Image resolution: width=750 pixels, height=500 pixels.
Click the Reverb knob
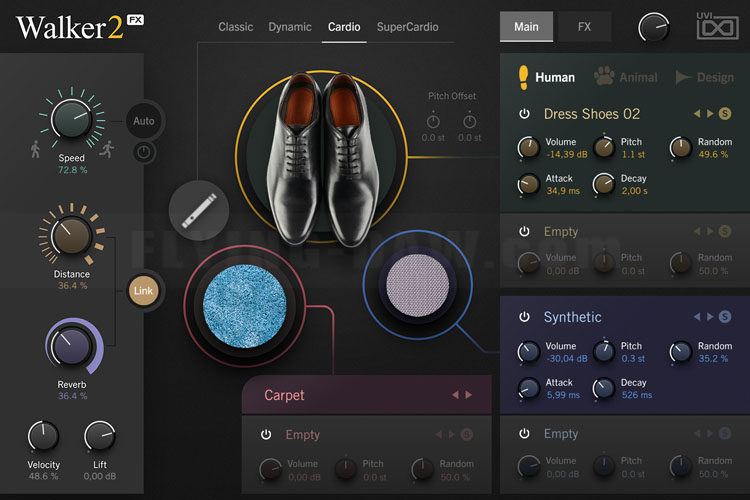point(72,346)
